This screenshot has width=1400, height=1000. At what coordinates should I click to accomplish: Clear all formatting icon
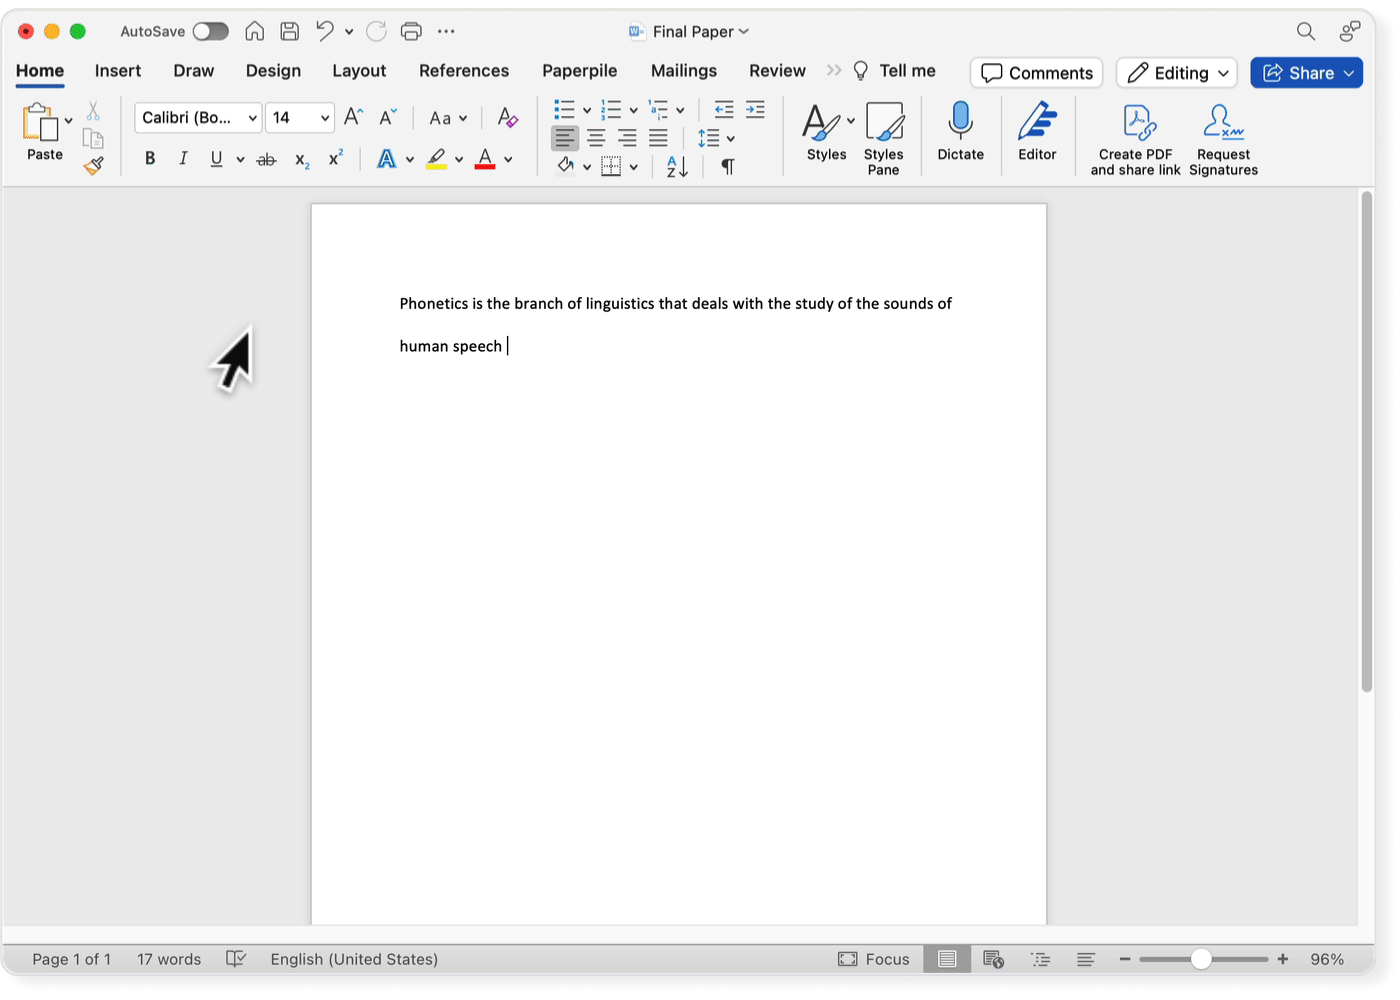click(x=508, y=118)
